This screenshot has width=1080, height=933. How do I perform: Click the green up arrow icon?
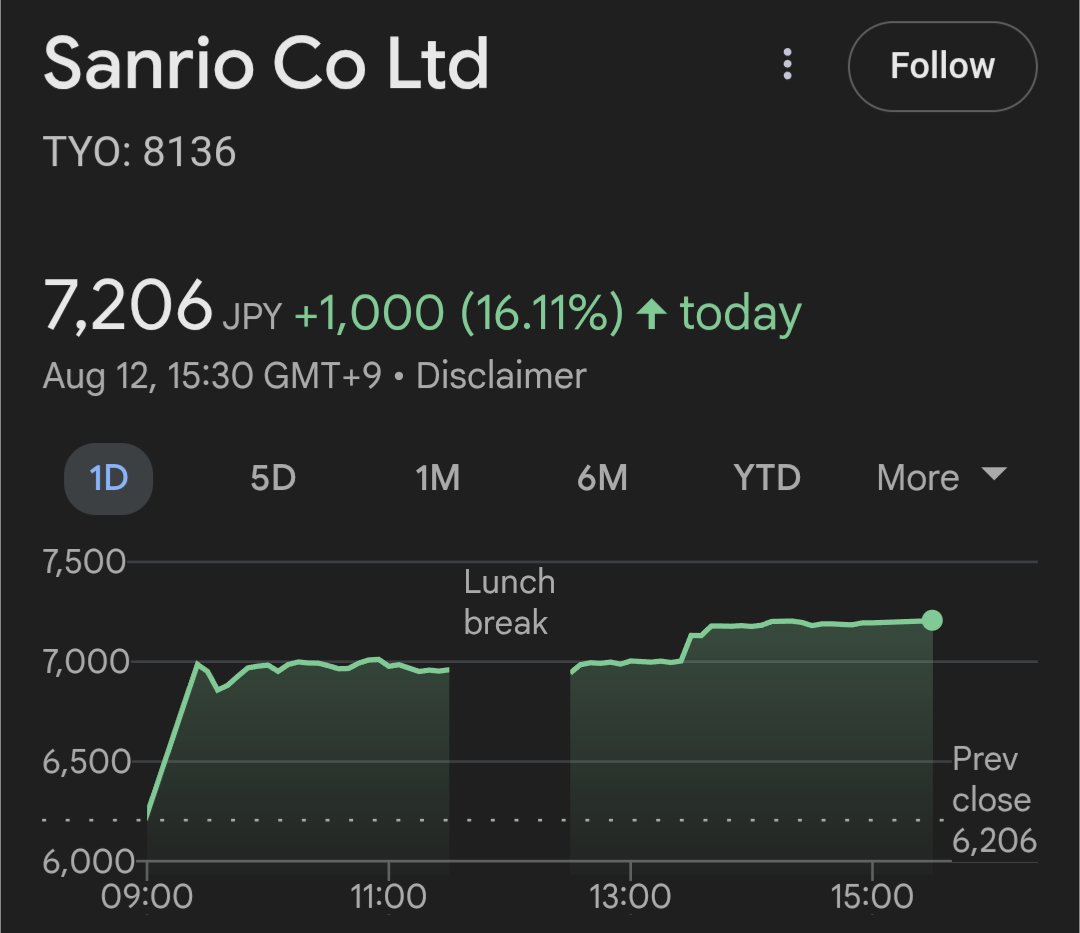coord(652,315)
